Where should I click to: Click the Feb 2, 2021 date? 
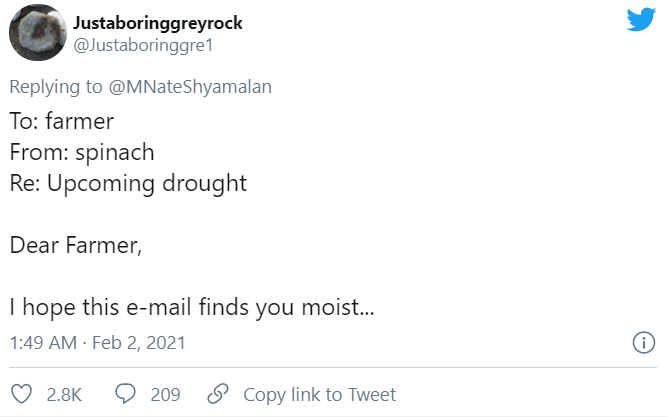[x=140, y=342]
